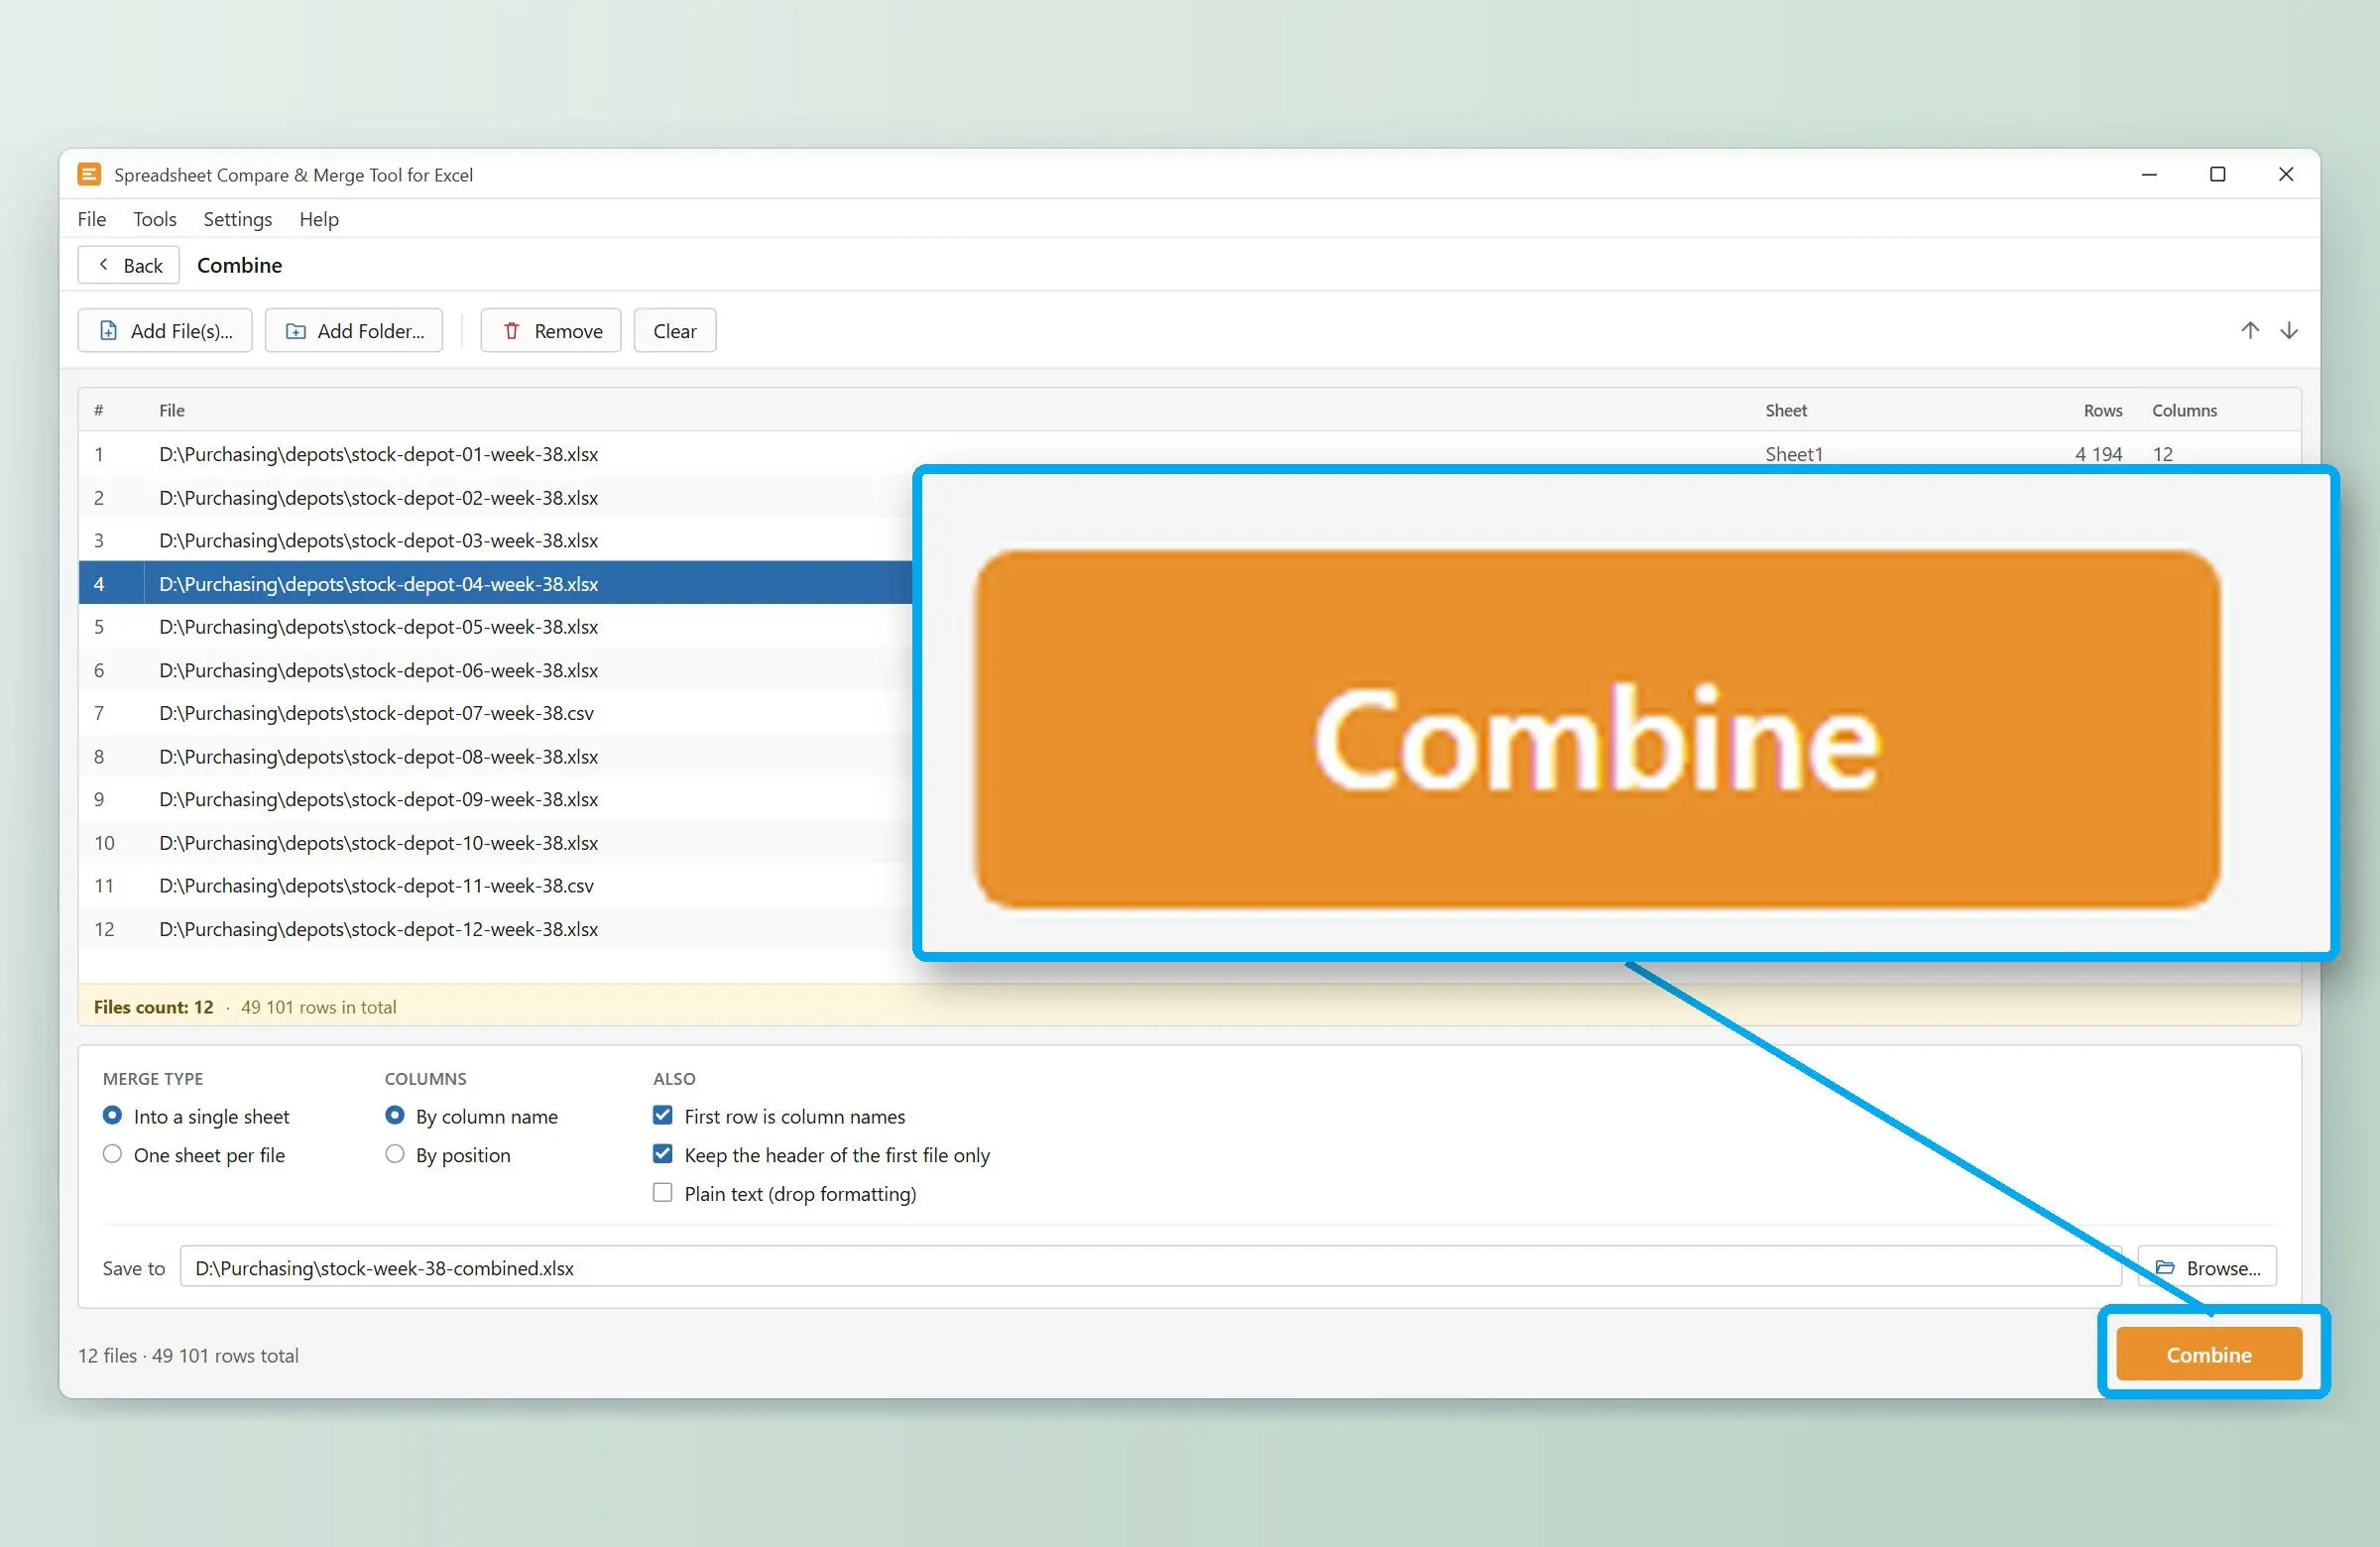Select stock-depot-10-week-38.xlsx row
This screenshot has width=2380, height=1547.
click(495, 842)
